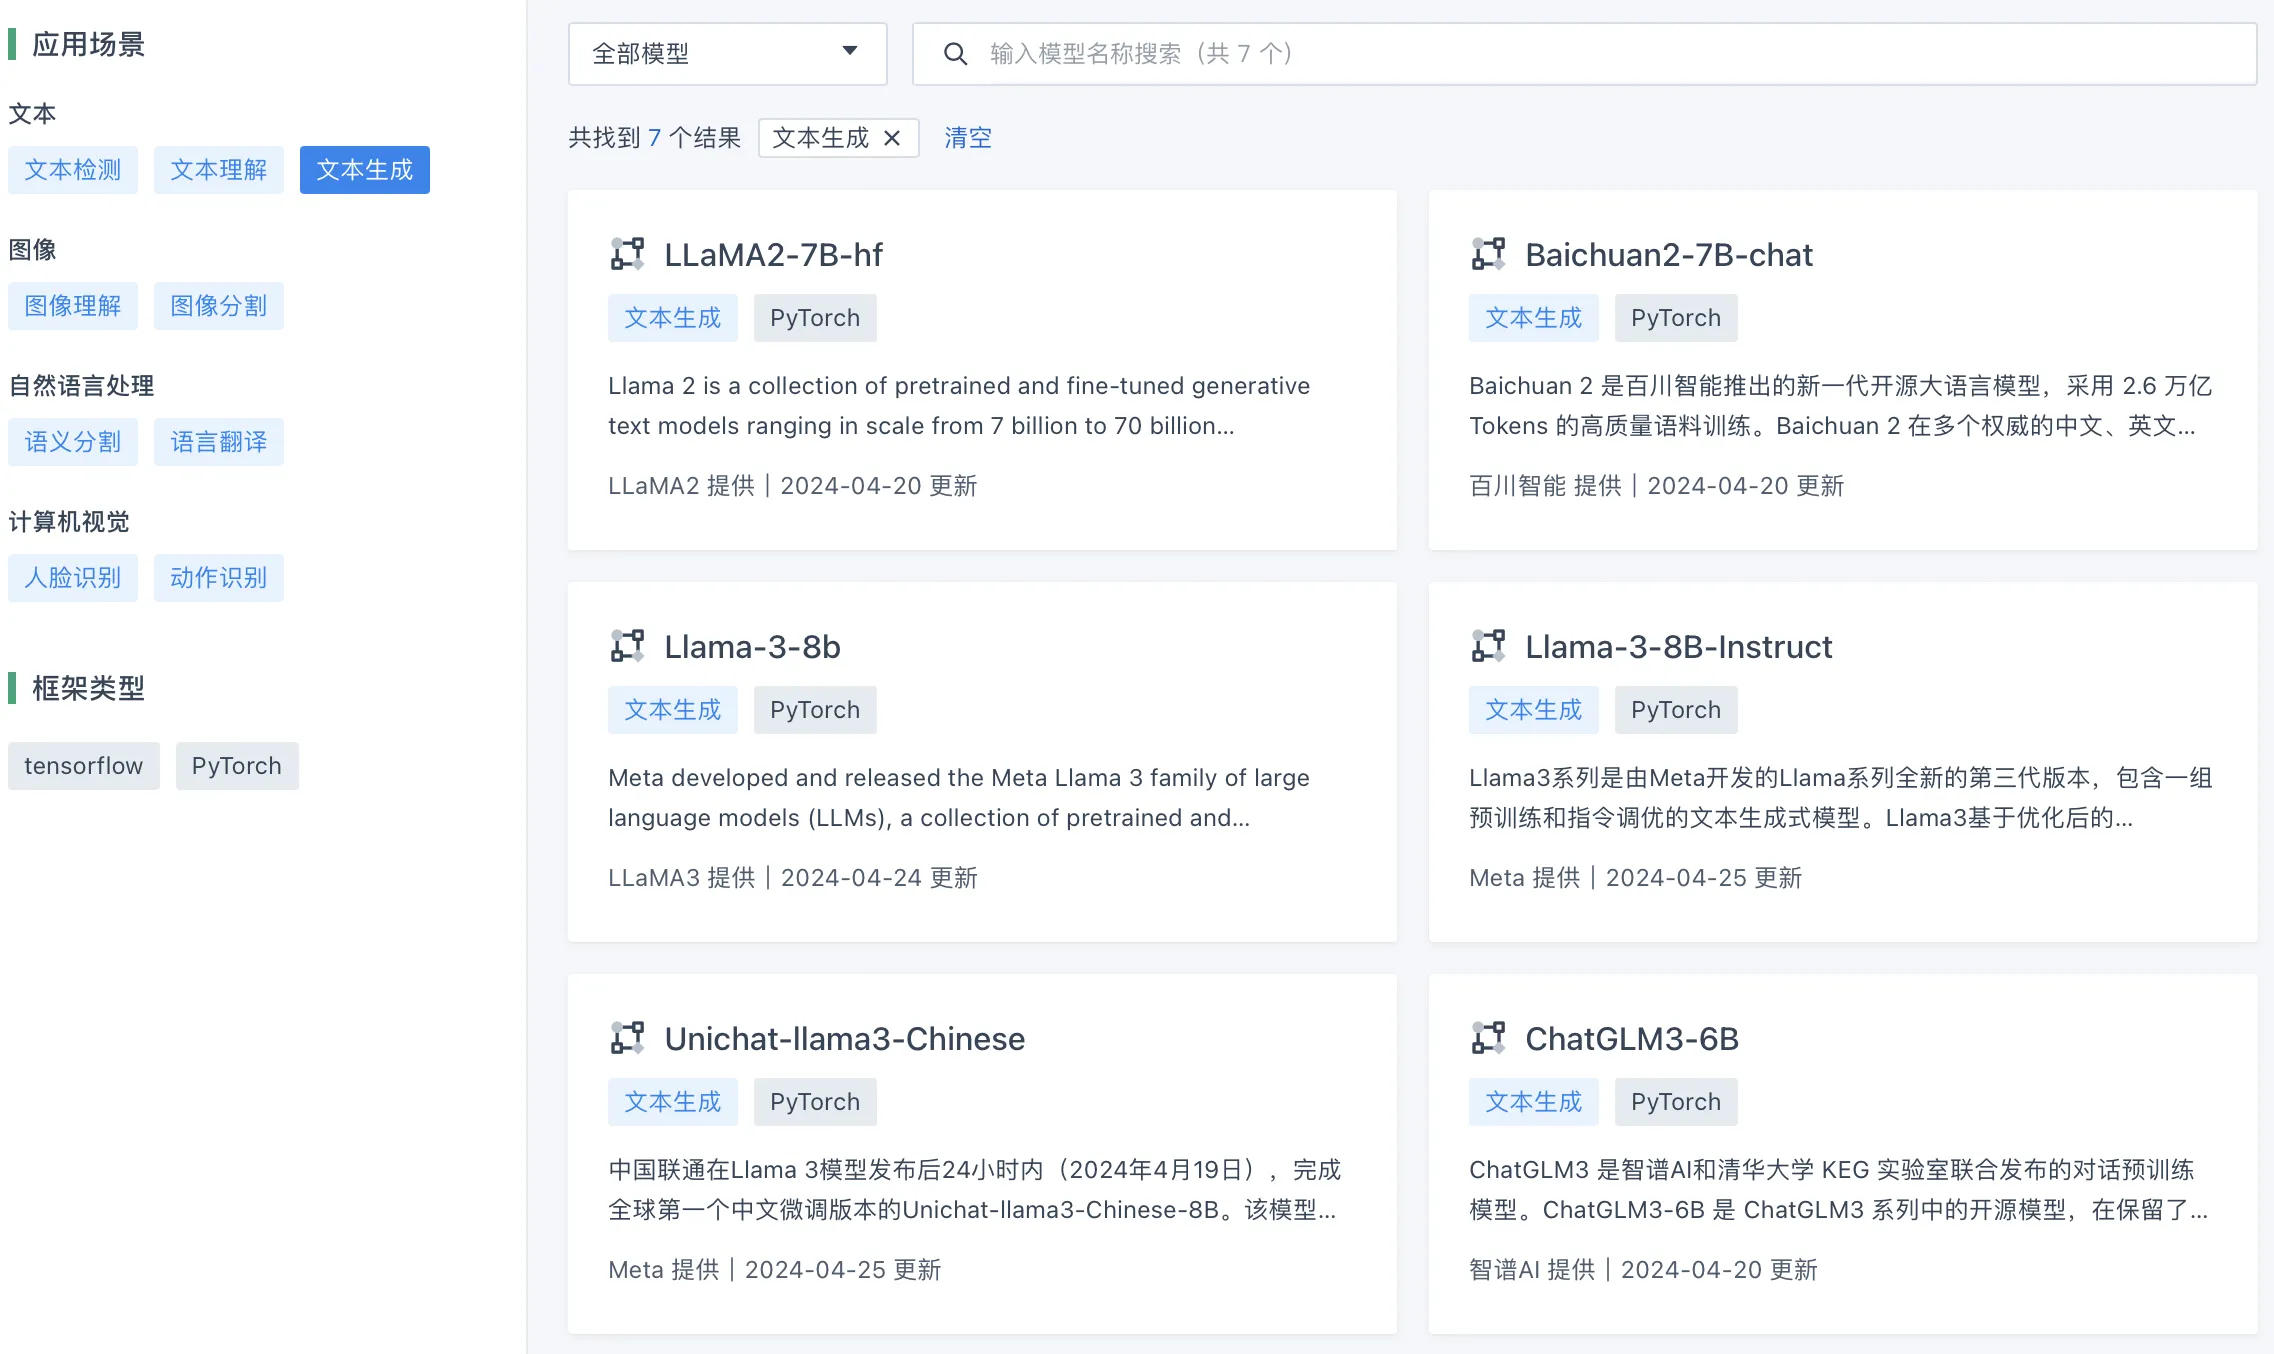This screenshot has width=2274, height=1354.
Task: Click the LLaMA2-7B-hf model icon
Action: [628, 254]
